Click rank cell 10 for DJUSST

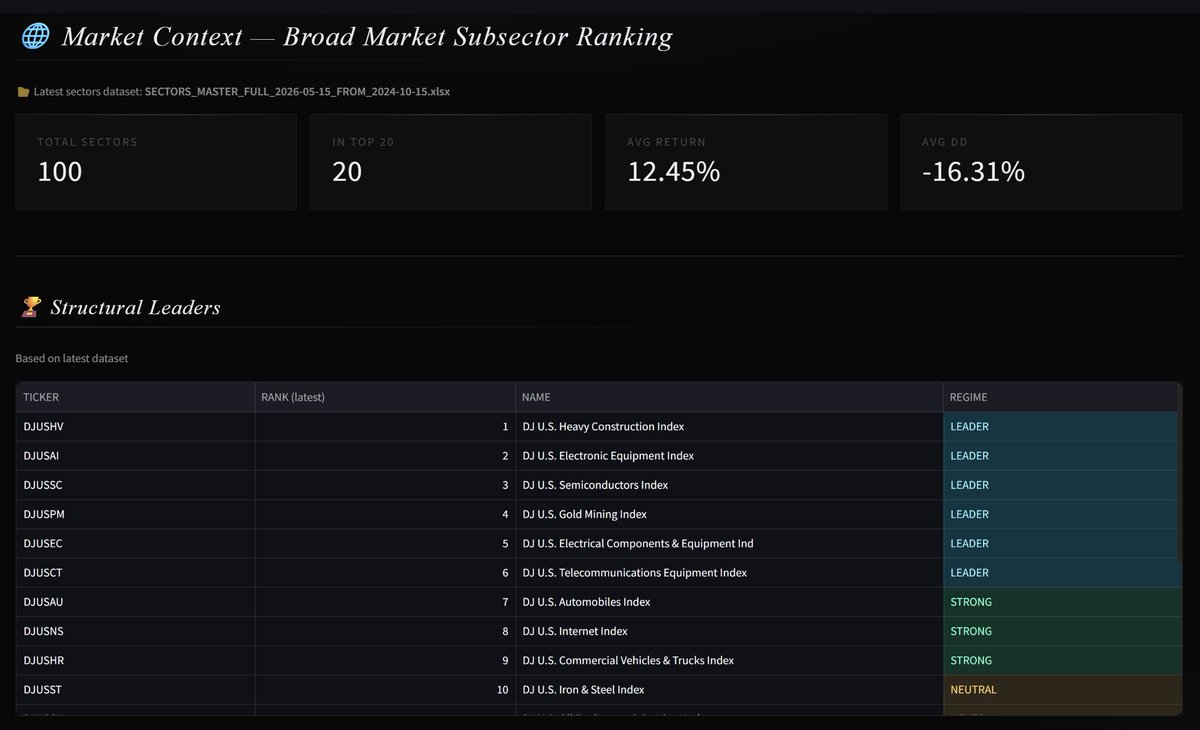[x=385, y=690]
